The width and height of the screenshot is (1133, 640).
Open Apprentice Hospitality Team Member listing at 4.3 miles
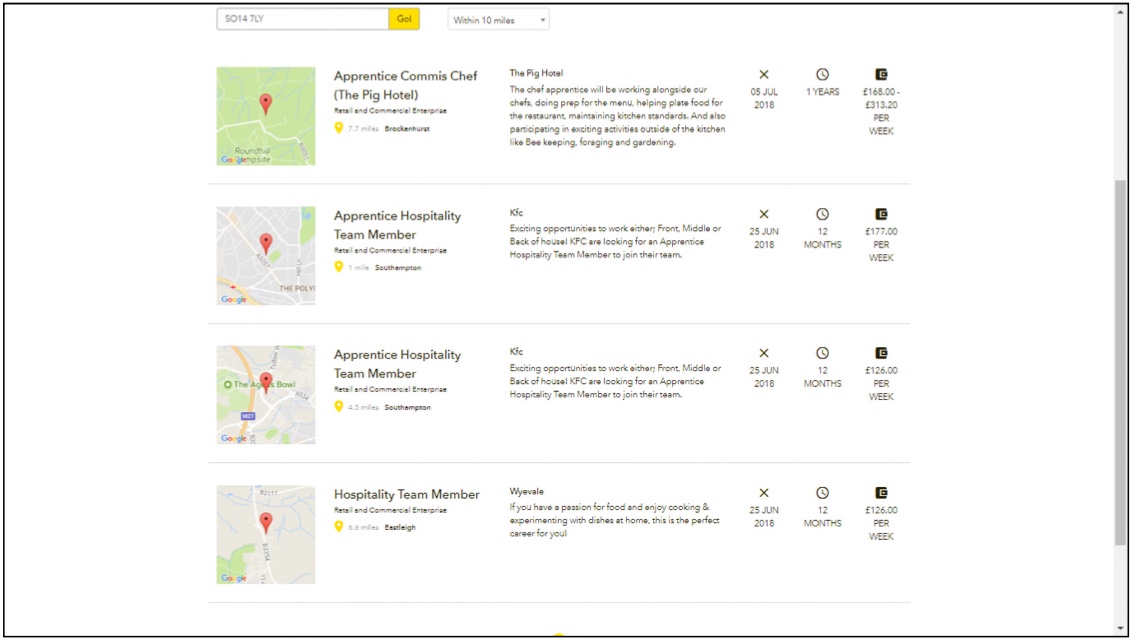click(397, 364)
